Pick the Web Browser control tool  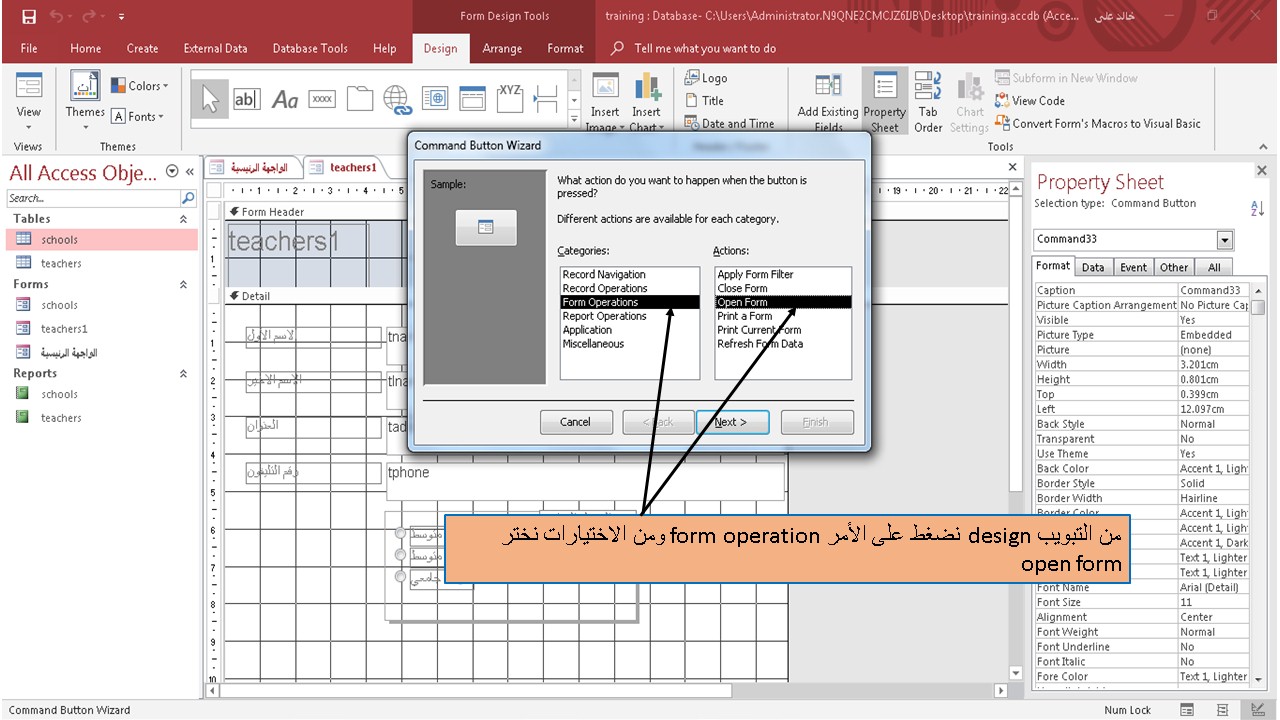point(435,98)
